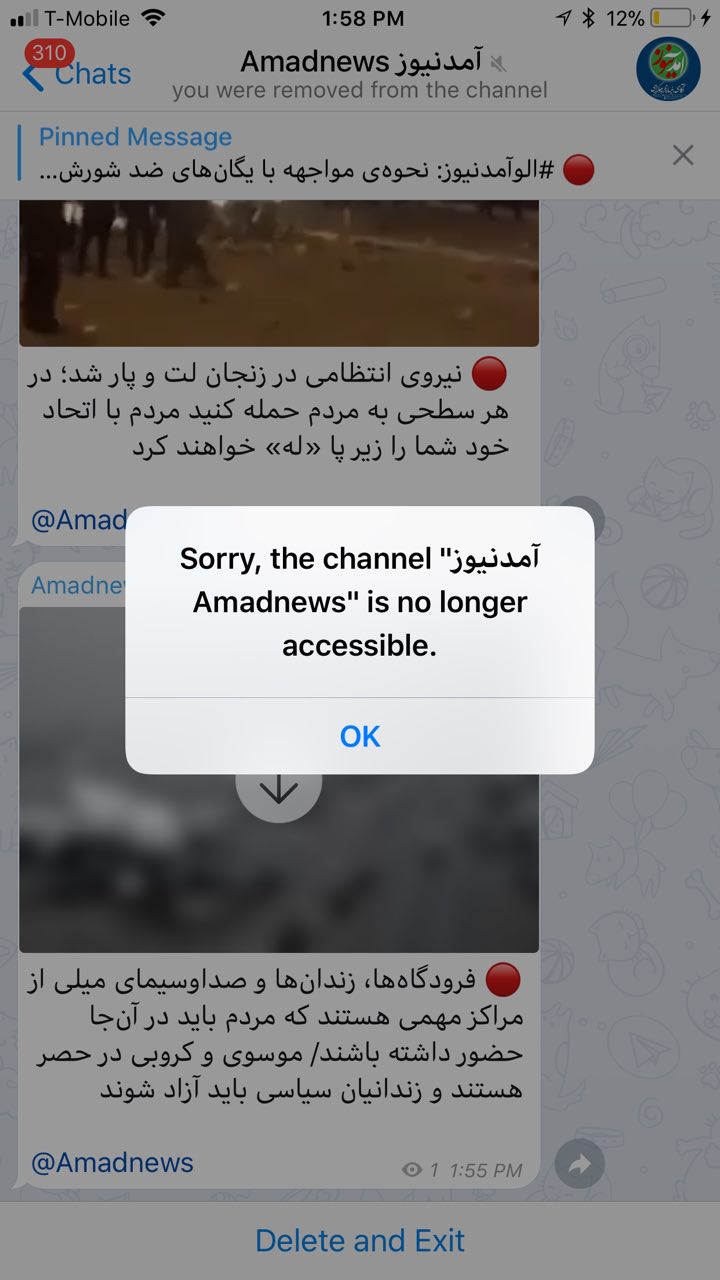Screen dimensions: 720x1280
Task: Tap the Wi-Fi icon in status bar
Action: [153, 18]
